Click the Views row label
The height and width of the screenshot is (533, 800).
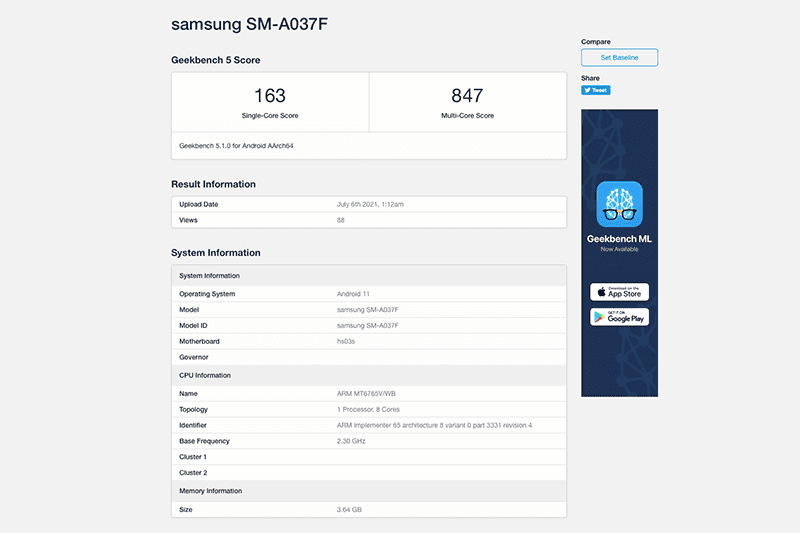pos(188,220)
